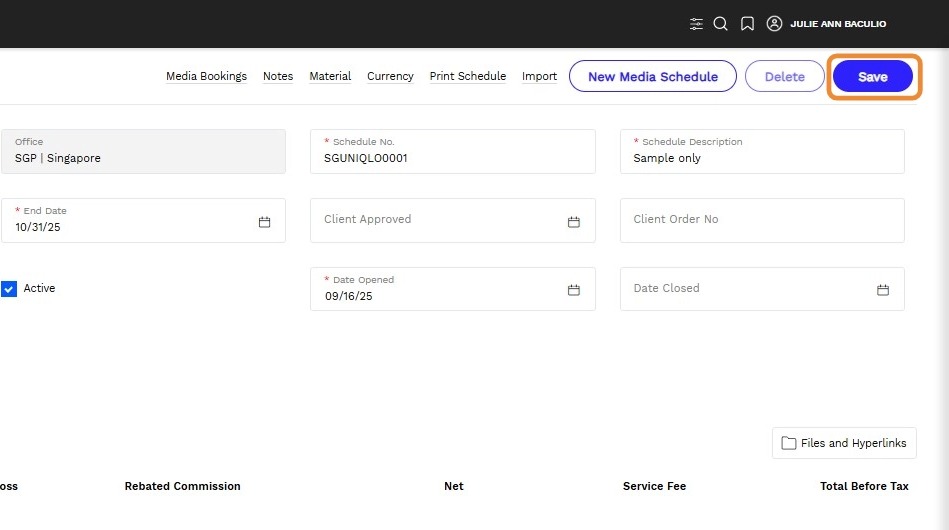Open the Currency option

coord(390,77)
